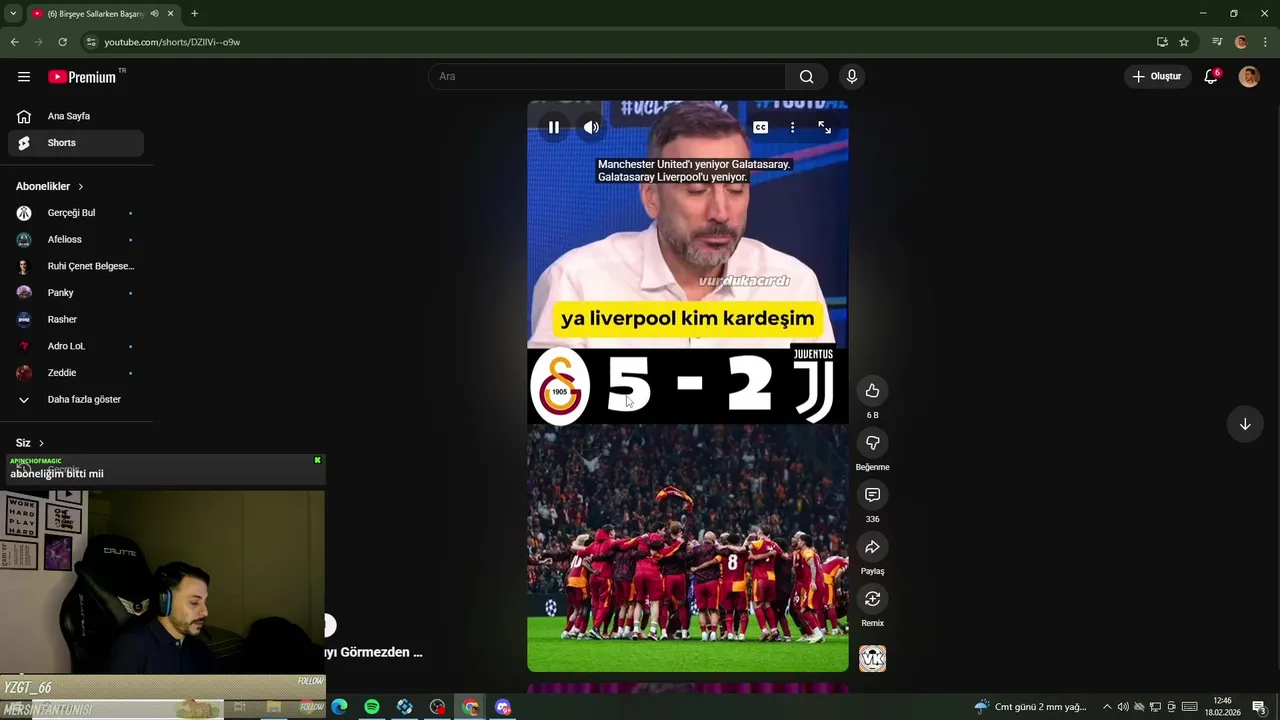This screenshot has height=720, width=1280.
Task: Click the browser address bar URL
Action: click(172, 42)
